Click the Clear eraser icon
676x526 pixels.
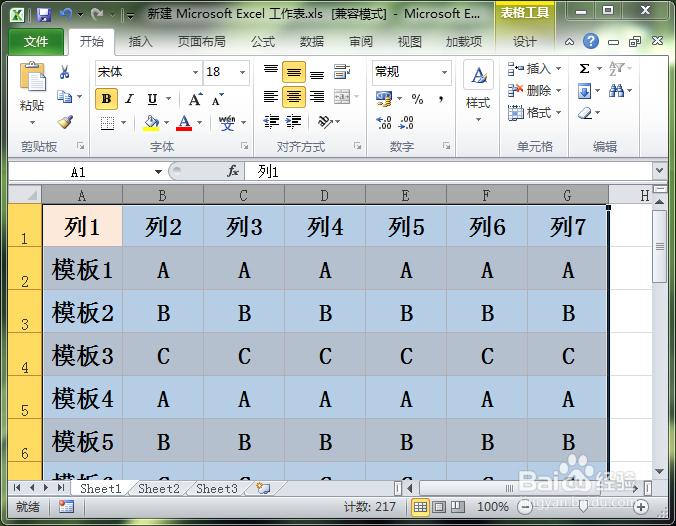[585, 113]
